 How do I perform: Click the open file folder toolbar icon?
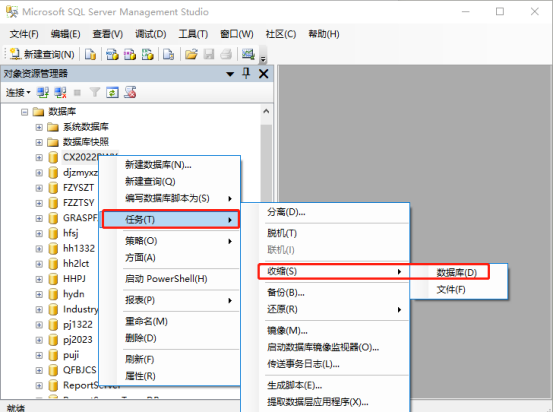(191, 54)
